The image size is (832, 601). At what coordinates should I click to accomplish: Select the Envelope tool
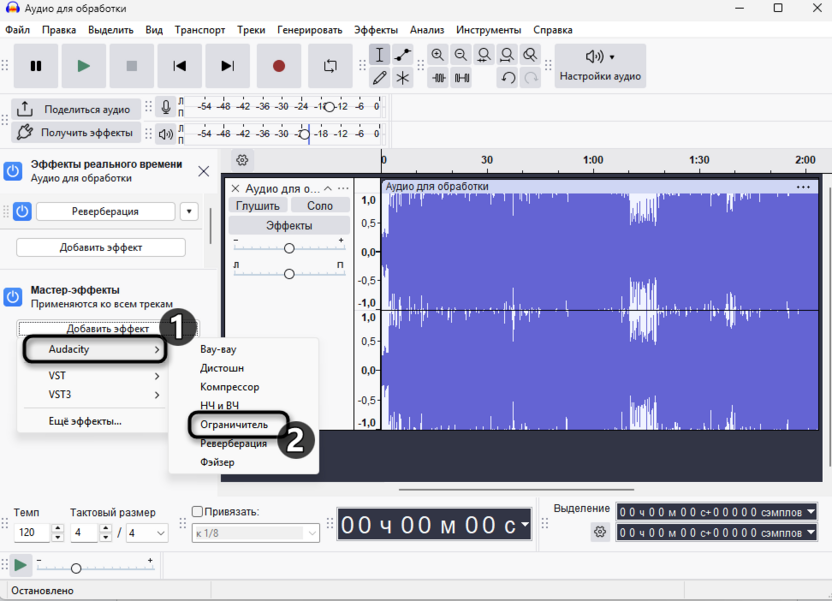[x=403, y=55]
